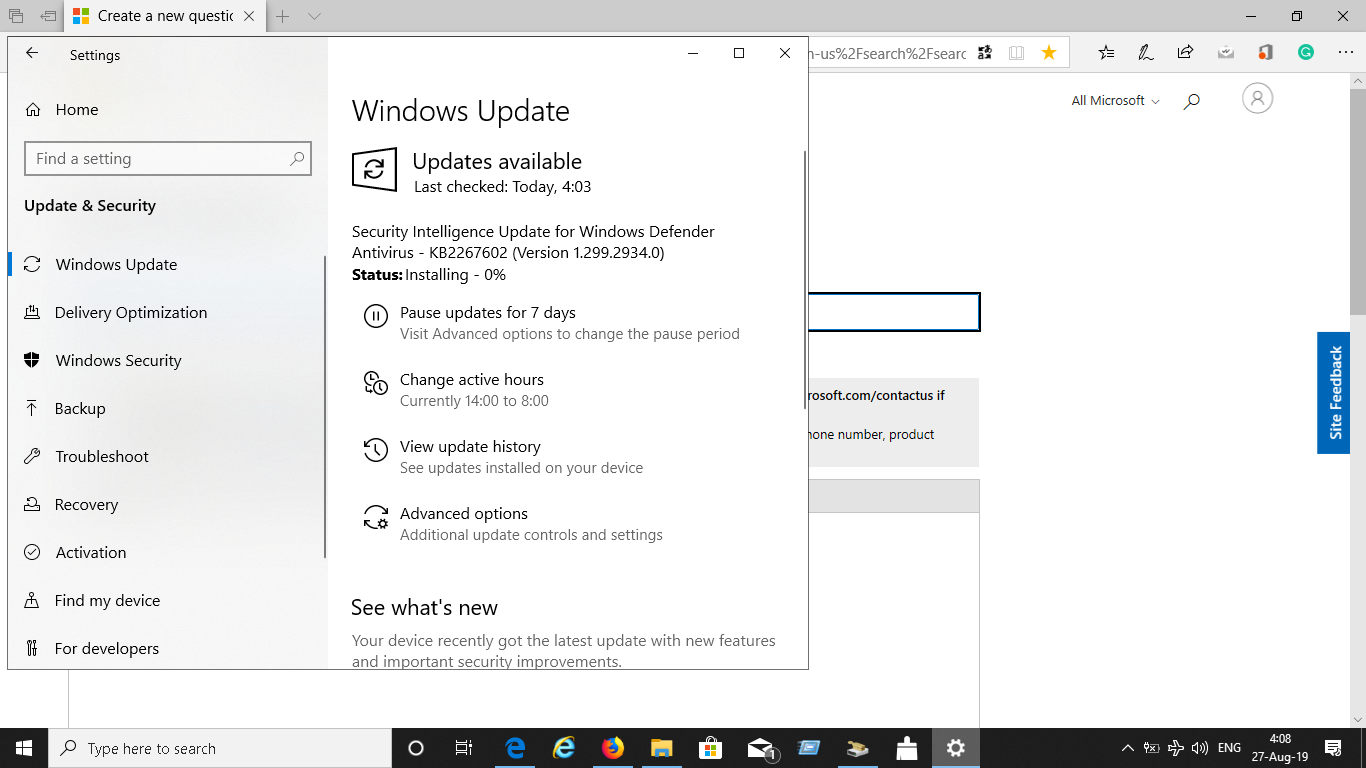This screenshot has height=768, width=1366.
Task: Toggle Edge reading view book icon
Action: [x=1017, y=53]
